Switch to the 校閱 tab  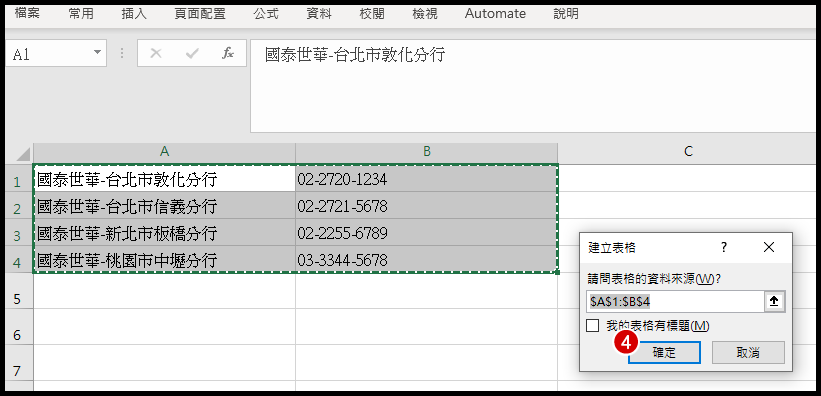pyautogui.click(x=372, y=14)
